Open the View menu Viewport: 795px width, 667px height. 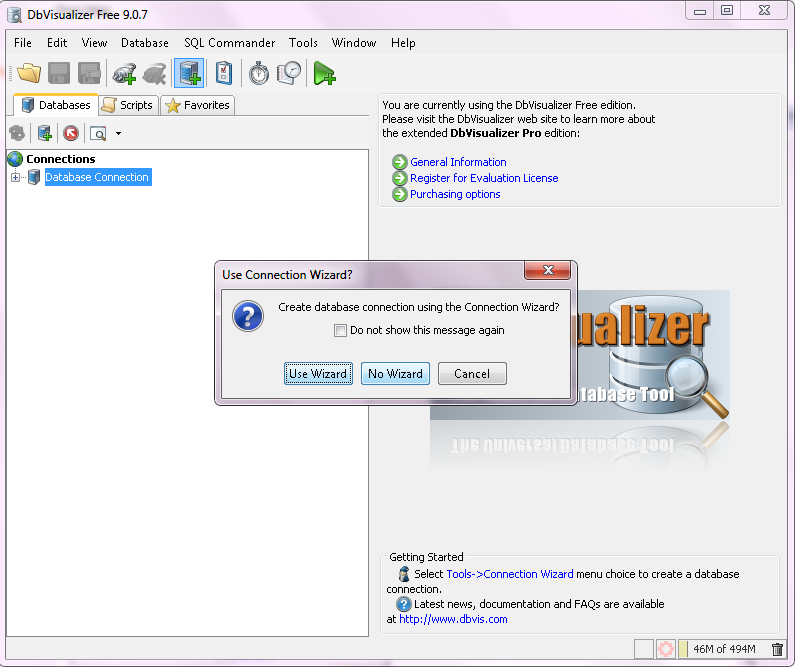pos(94,43)
